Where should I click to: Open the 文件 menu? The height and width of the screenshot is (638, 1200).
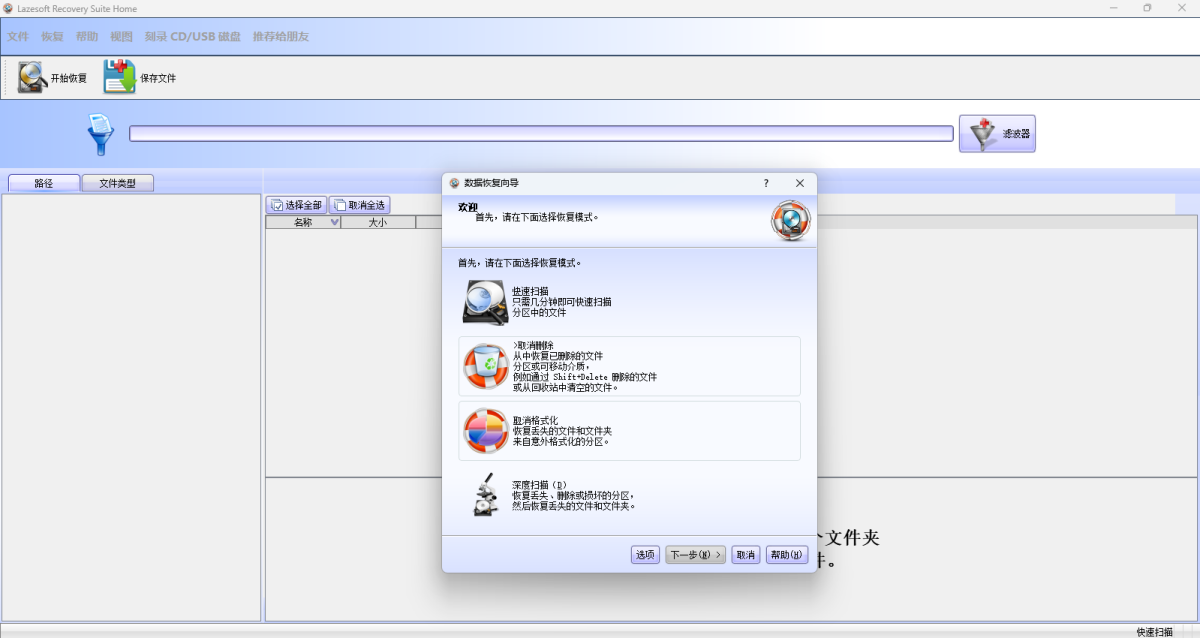point(18,37)
